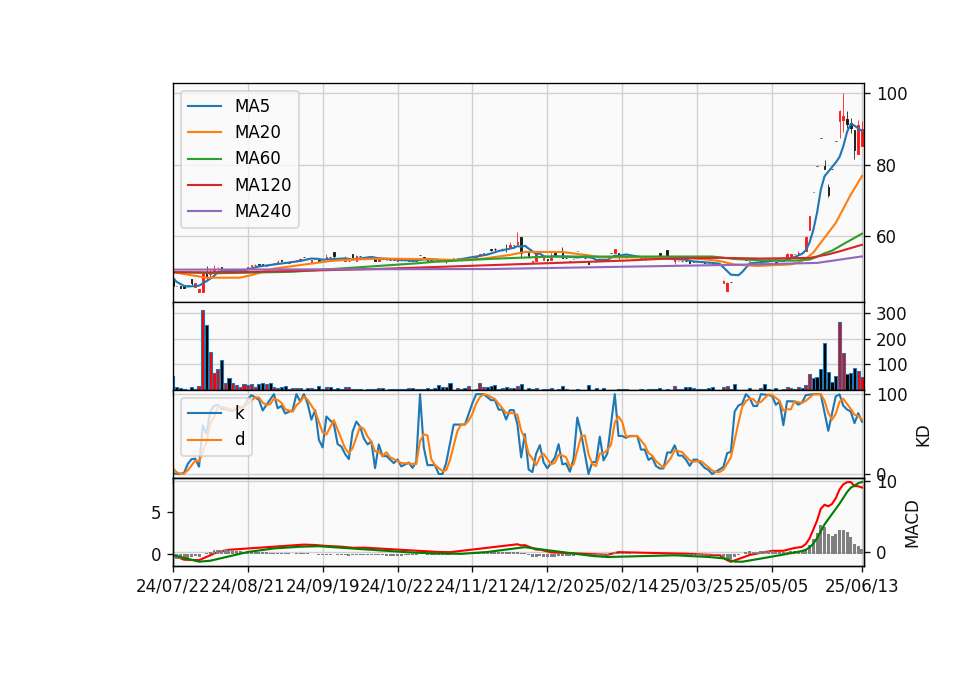Click the 25/02/14 date tick label

click(622, 586)
